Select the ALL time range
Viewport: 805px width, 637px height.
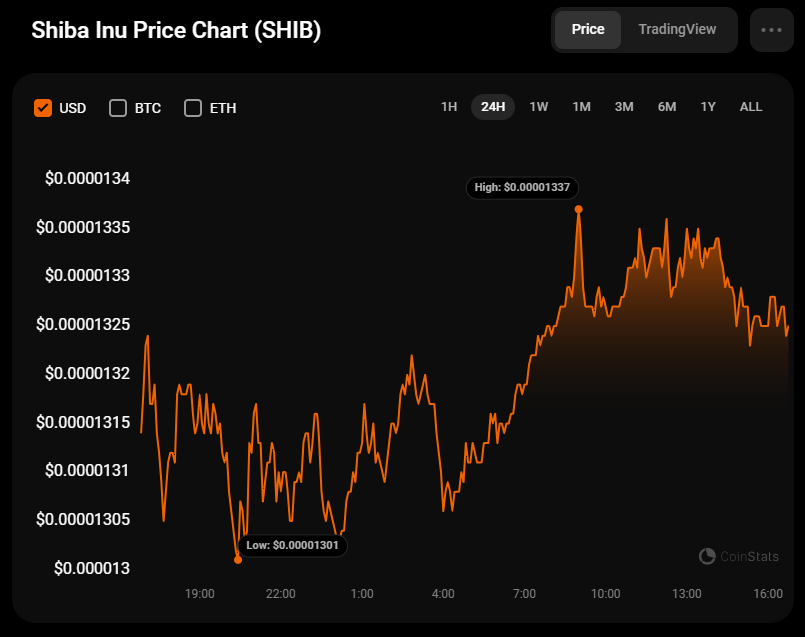click(751, 107)
